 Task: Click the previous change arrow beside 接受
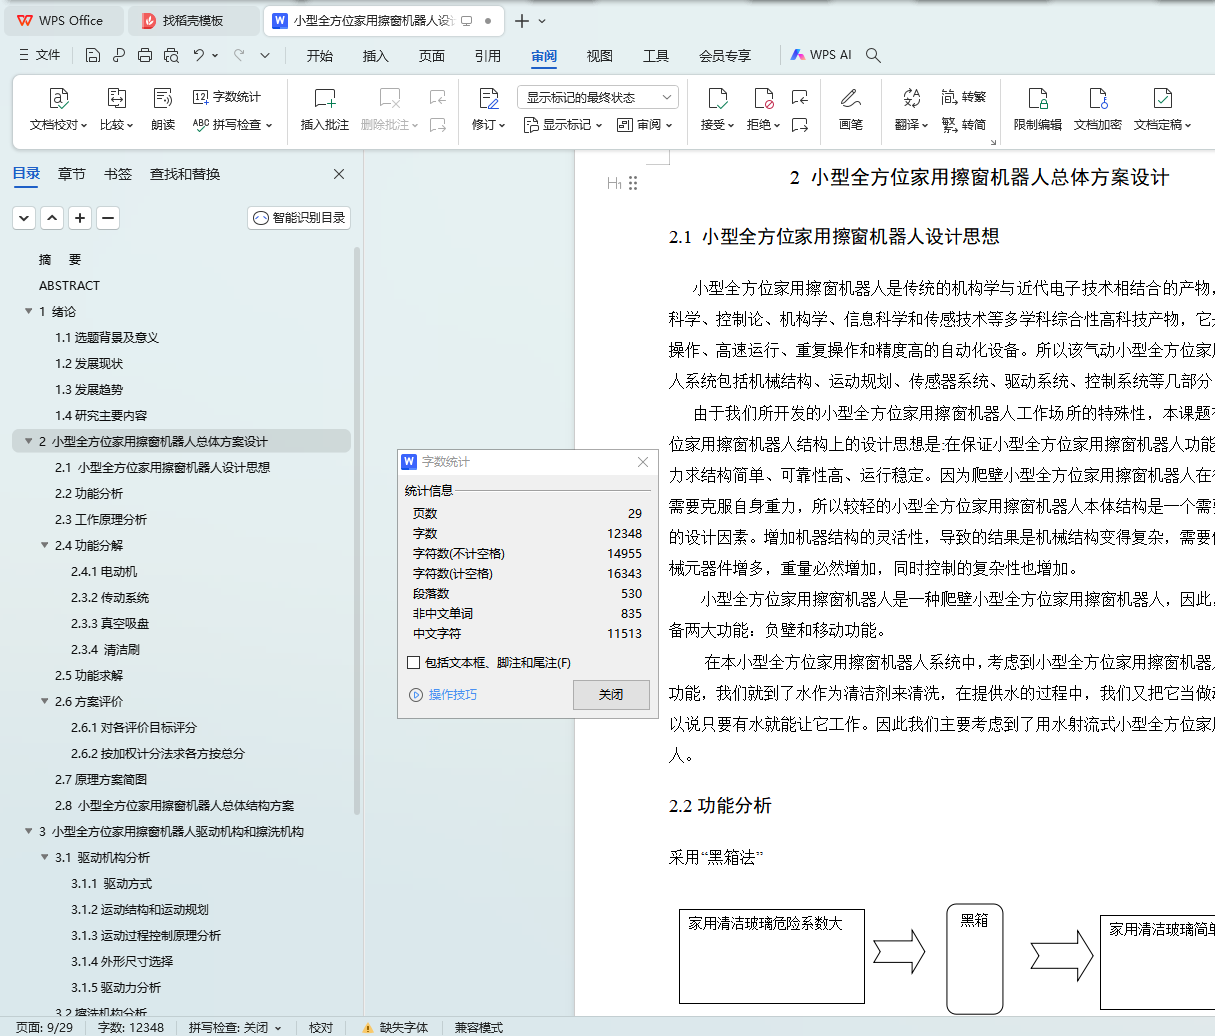[799, 97]
